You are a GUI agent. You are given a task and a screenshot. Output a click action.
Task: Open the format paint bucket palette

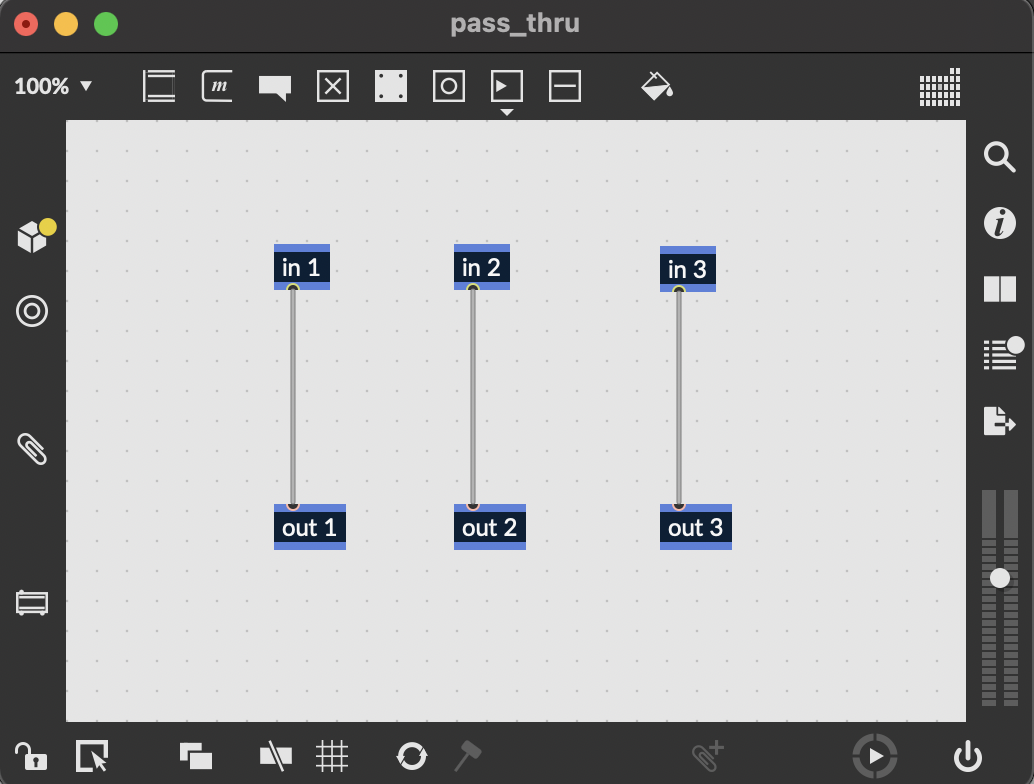656,86
